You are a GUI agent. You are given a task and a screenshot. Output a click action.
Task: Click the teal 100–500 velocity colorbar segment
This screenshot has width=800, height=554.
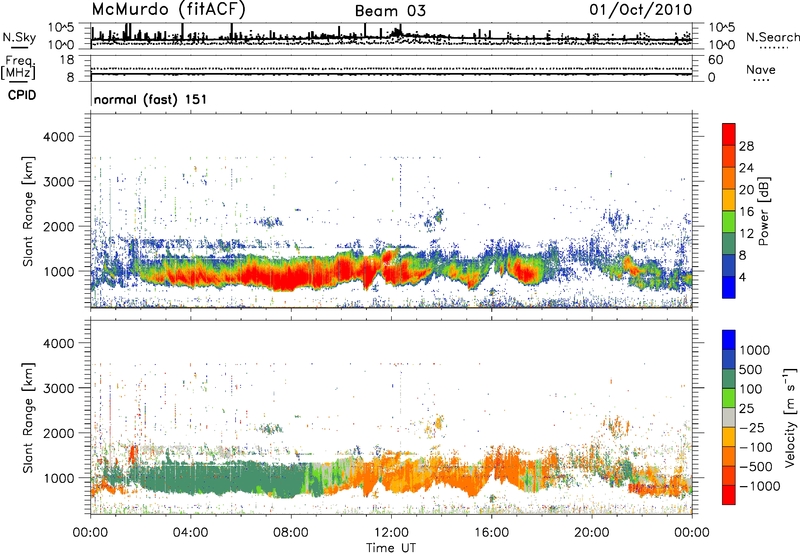click(x=729, y=379)
